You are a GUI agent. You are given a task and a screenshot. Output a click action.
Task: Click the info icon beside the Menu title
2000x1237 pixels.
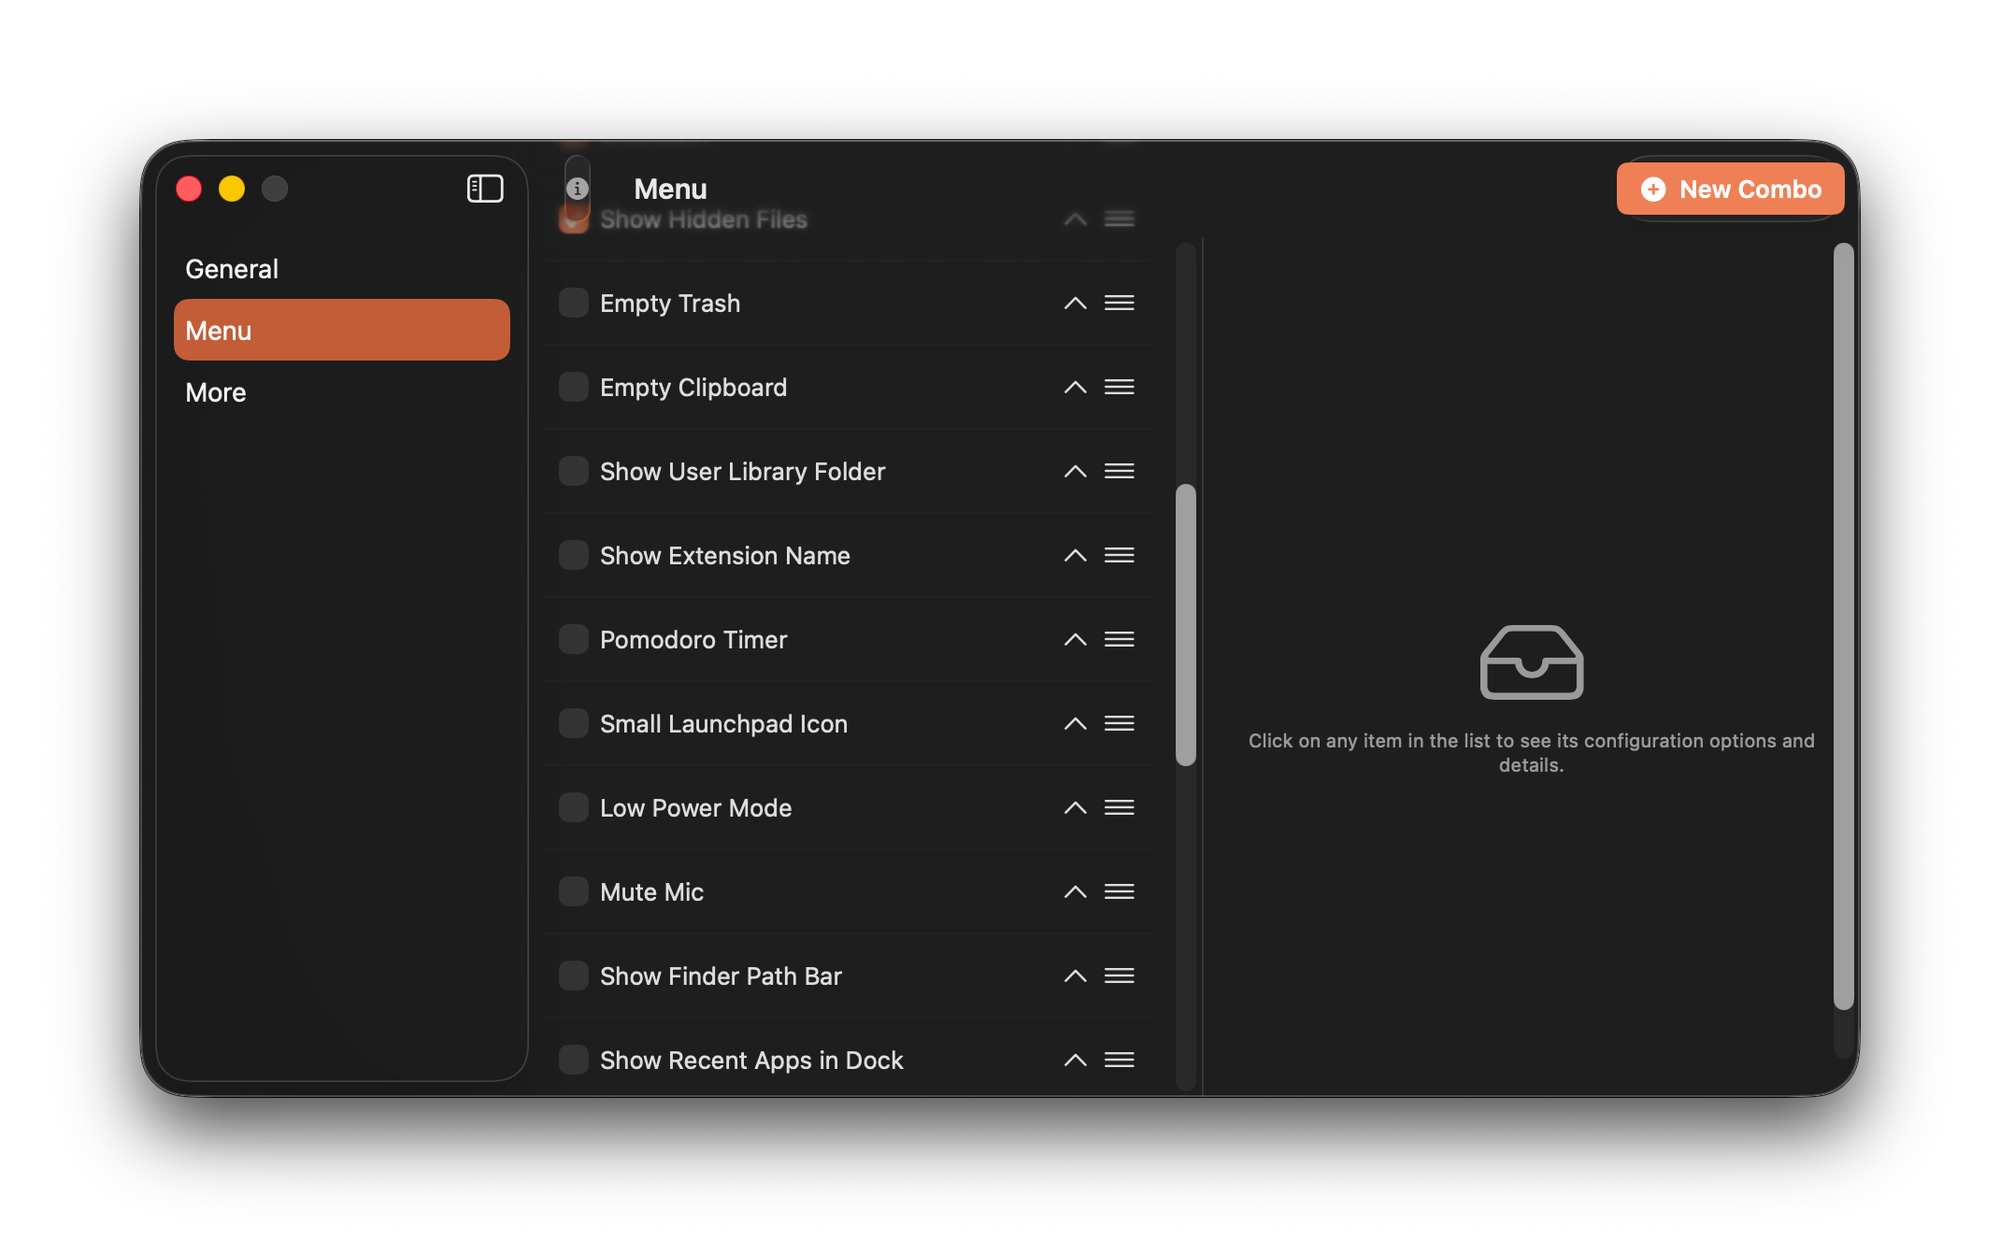pos(577,188)
